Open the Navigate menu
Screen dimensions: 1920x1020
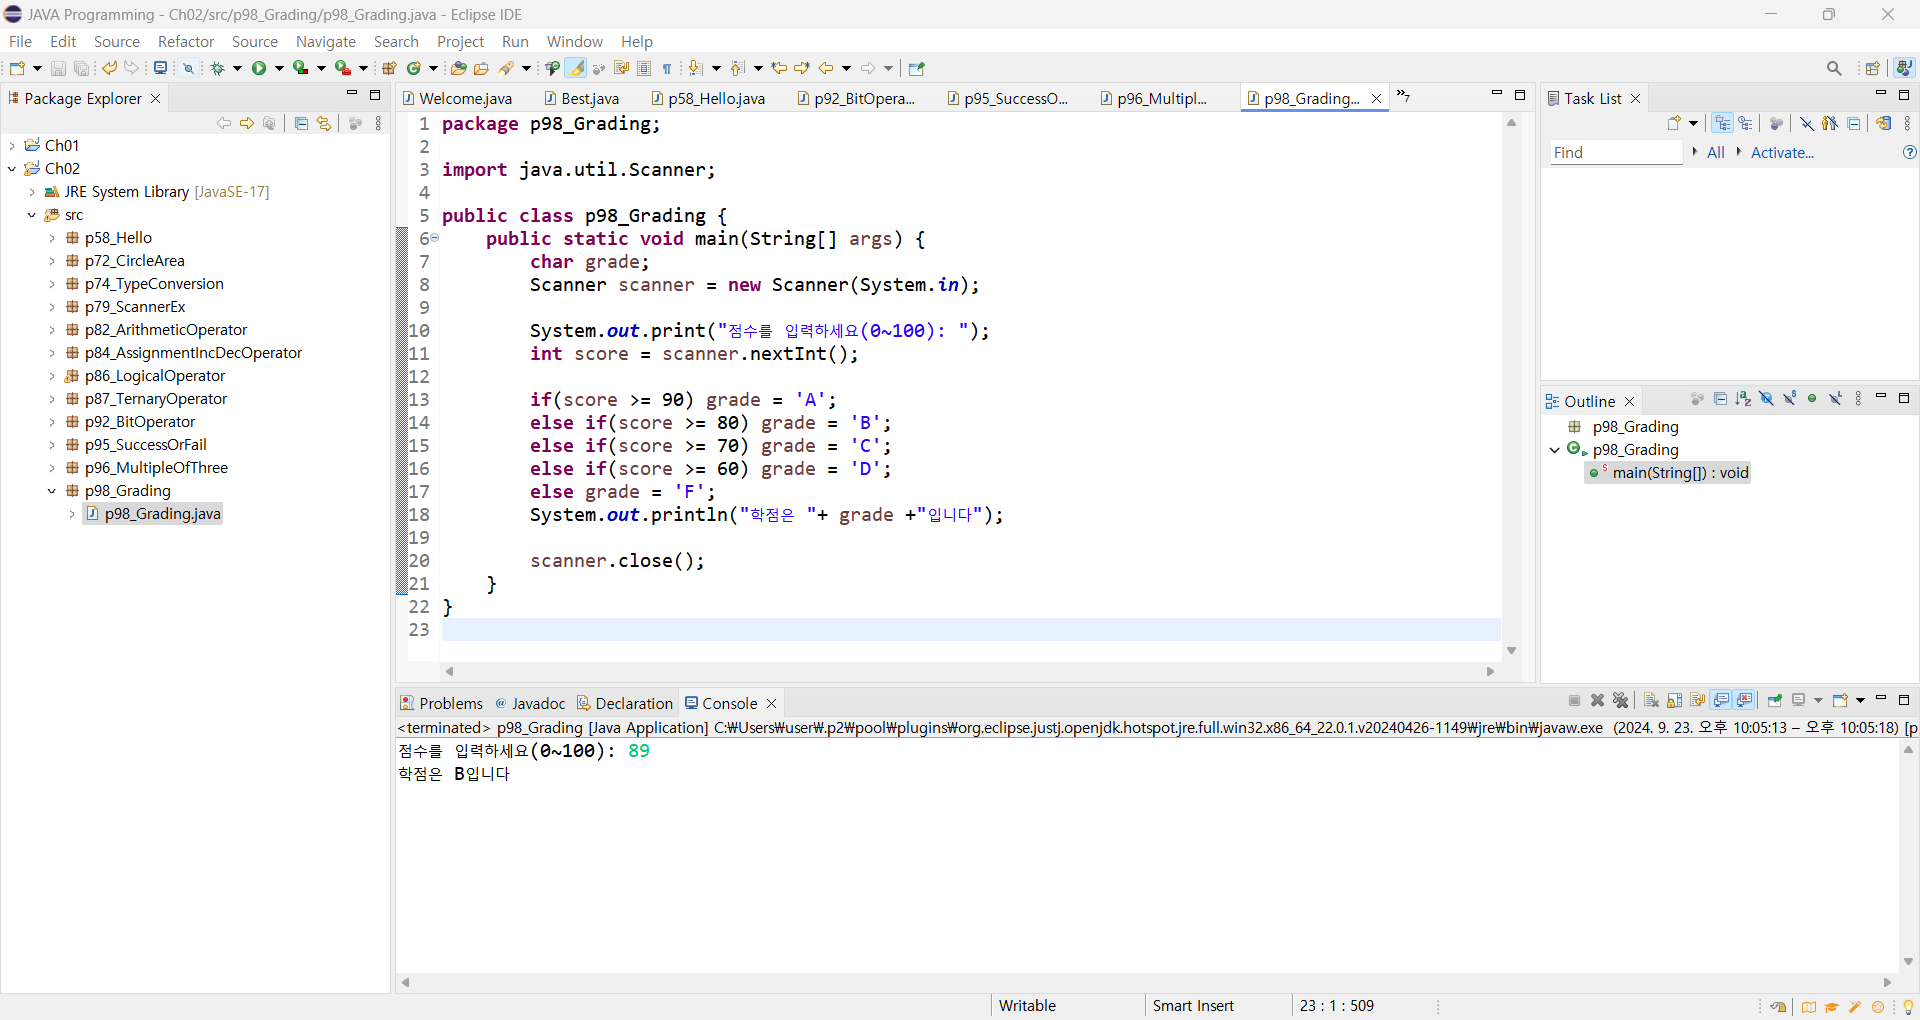(326, 41)
